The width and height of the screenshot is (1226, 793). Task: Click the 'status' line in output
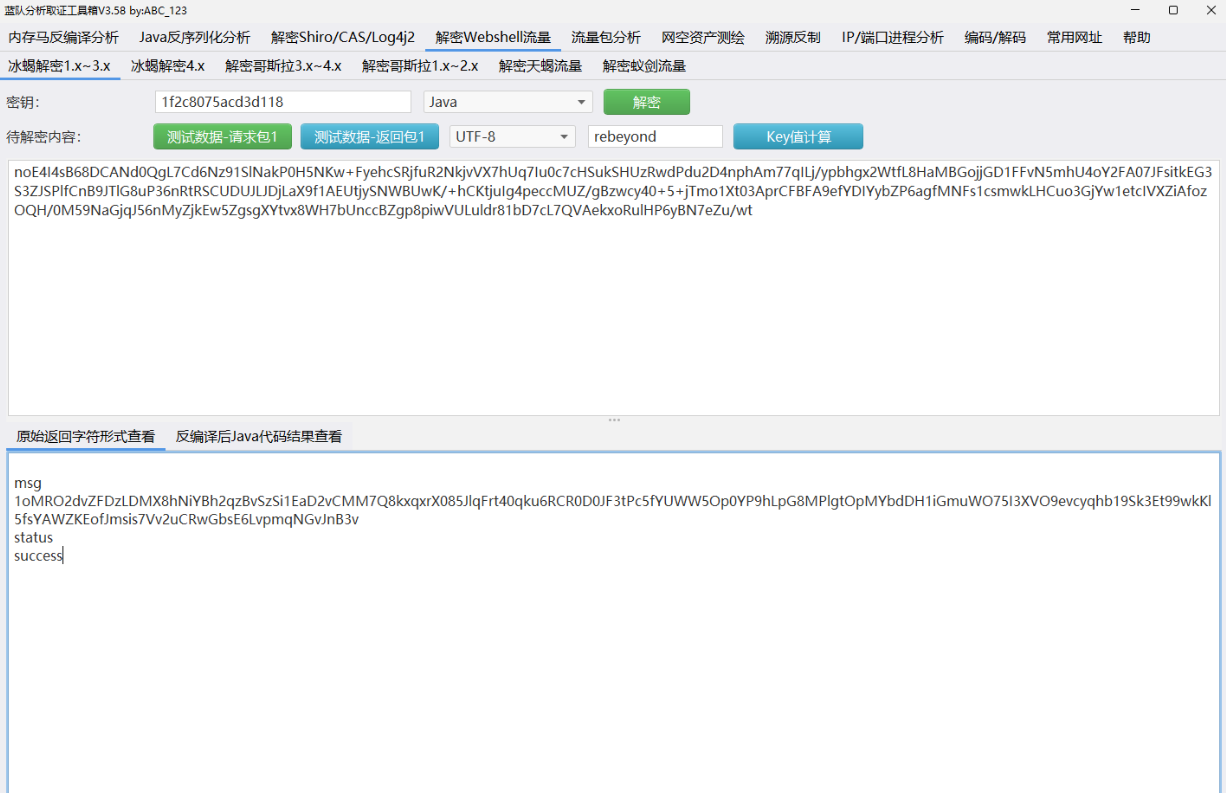pos(34,537)
